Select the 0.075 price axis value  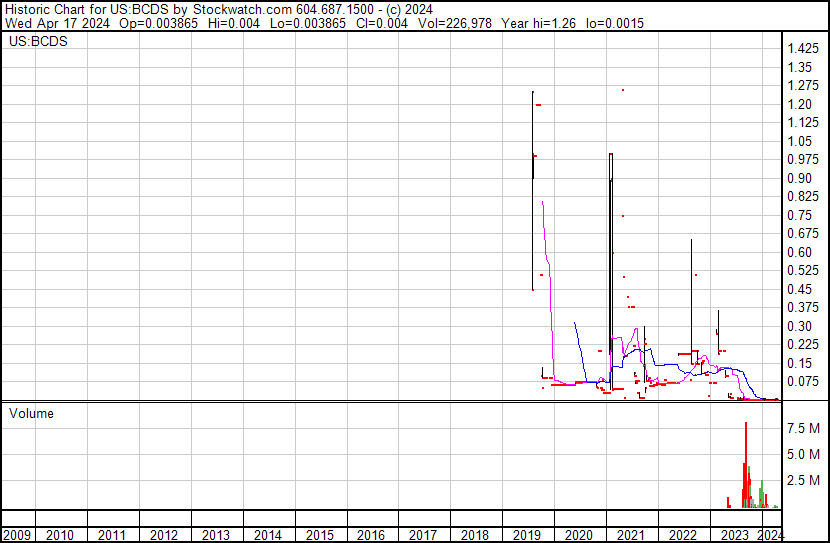point(803,381)
